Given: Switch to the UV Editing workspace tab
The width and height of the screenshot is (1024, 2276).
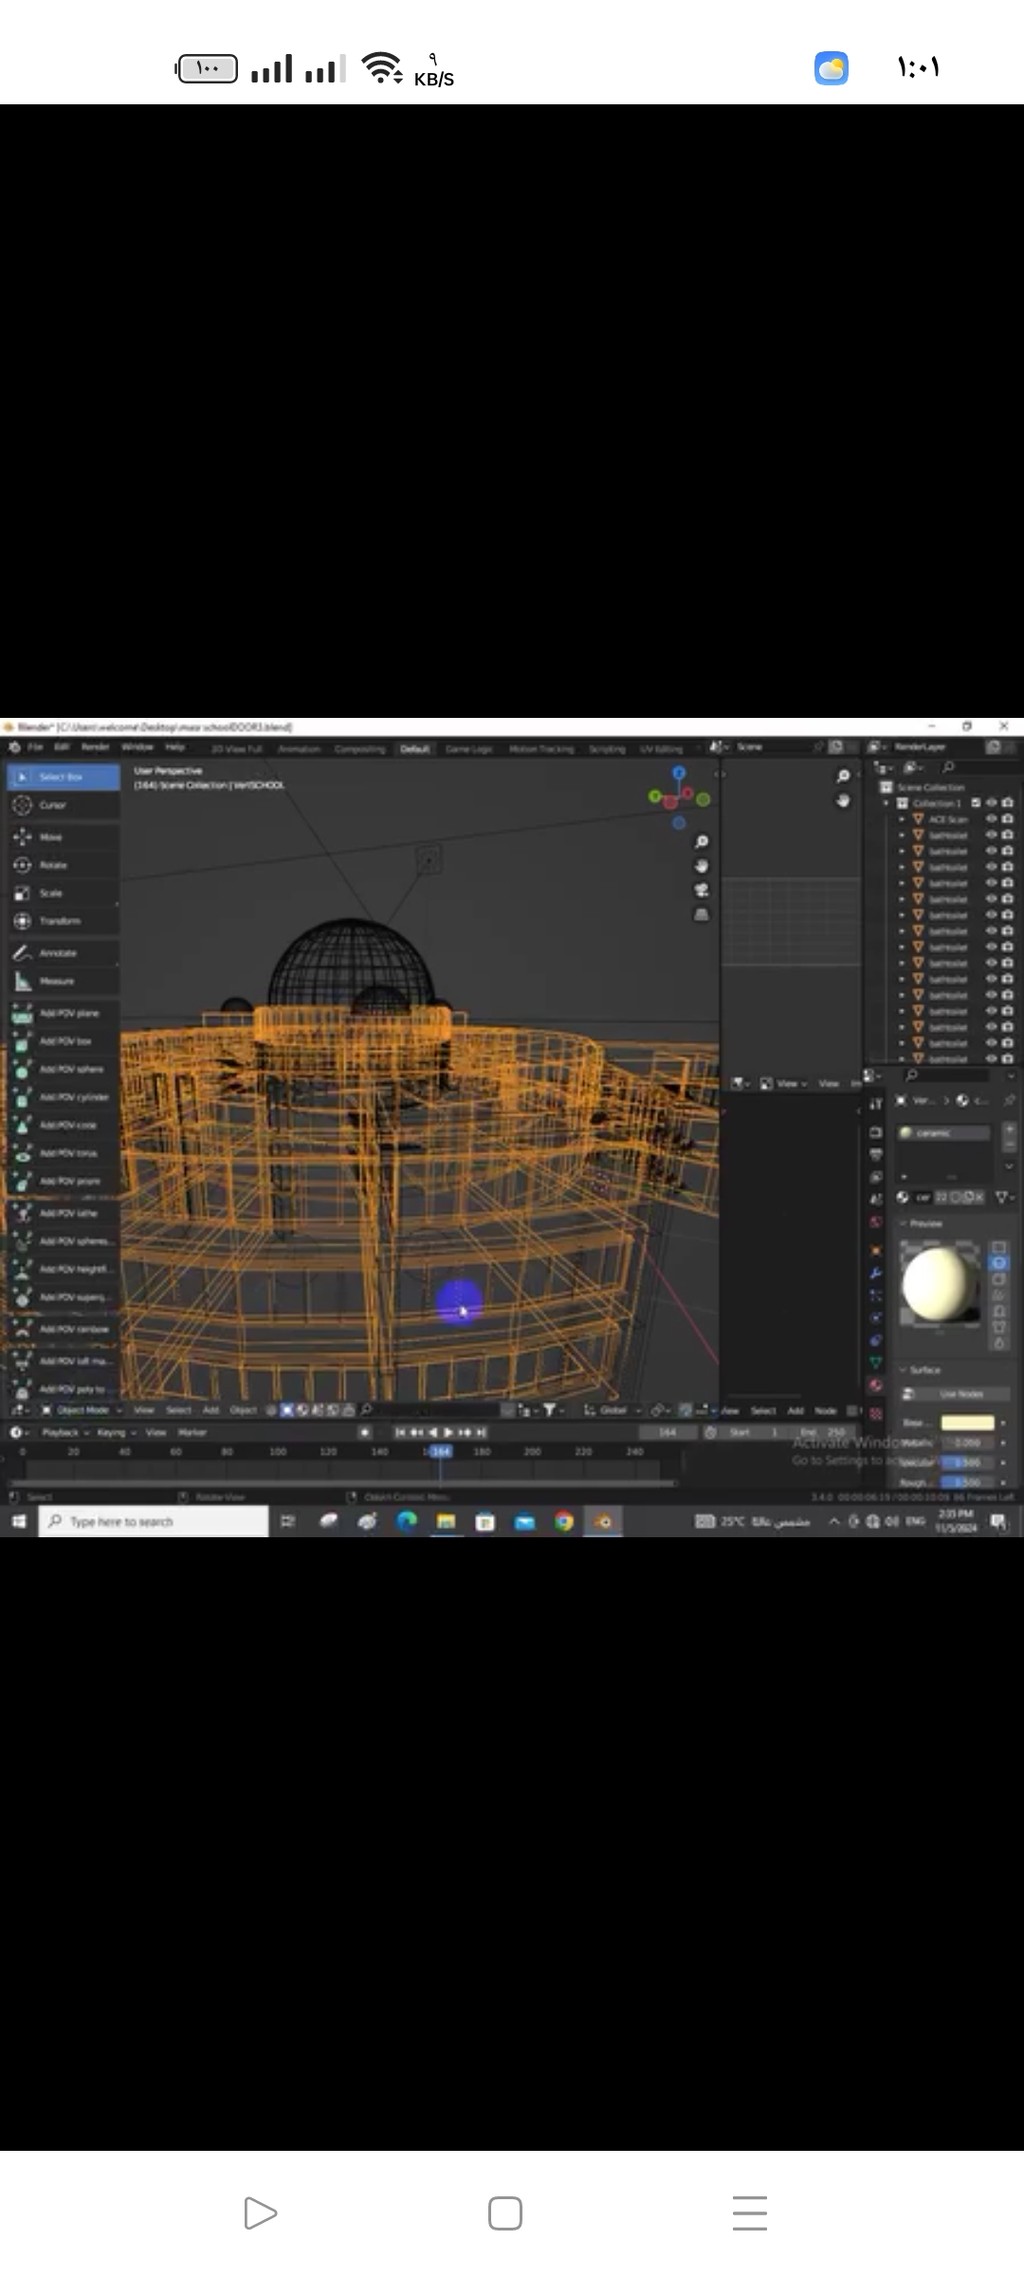Looking at the screenshot, I should (x=661, y=748).
